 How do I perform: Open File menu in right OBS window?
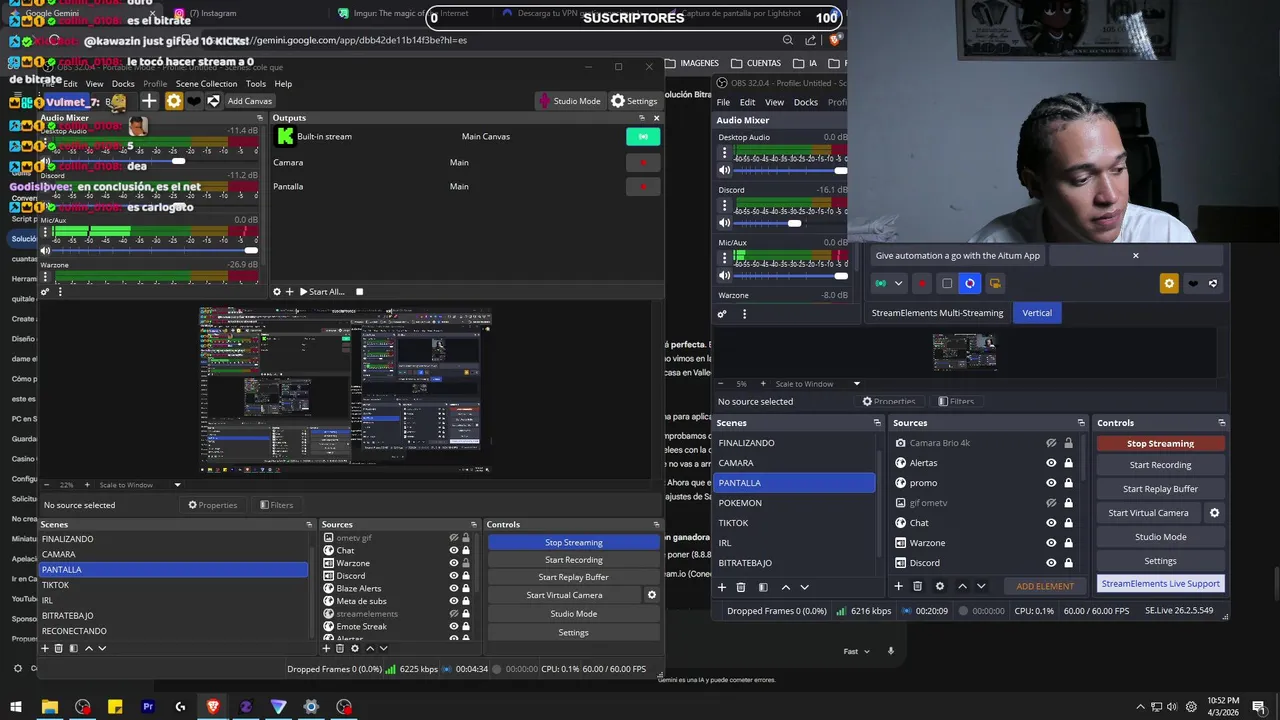(x=723, y=102)
